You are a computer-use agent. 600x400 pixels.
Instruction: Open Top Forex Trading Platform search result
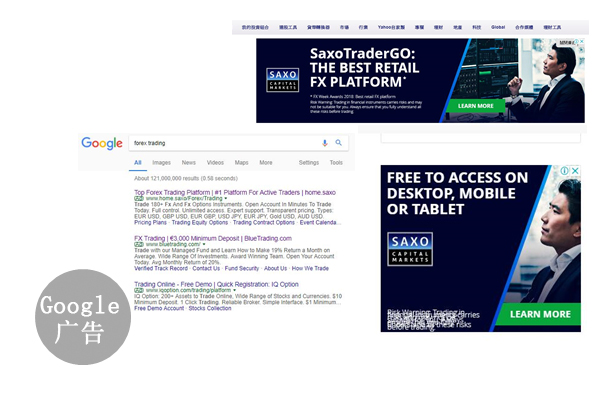pos(235,192)
